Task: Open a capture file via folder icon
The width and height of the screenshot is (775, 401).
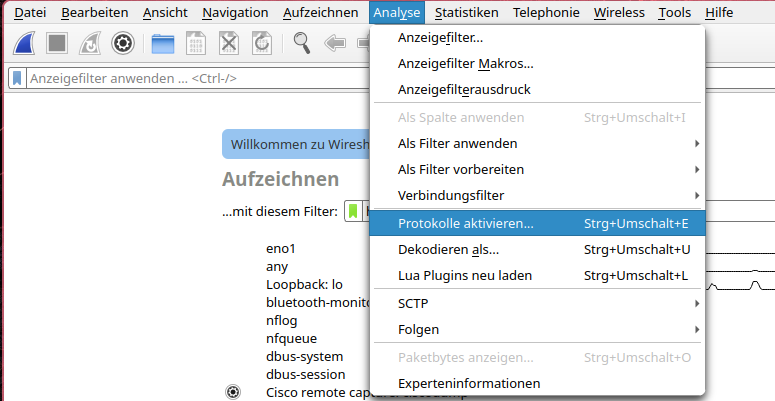Action: coord(163,44)
